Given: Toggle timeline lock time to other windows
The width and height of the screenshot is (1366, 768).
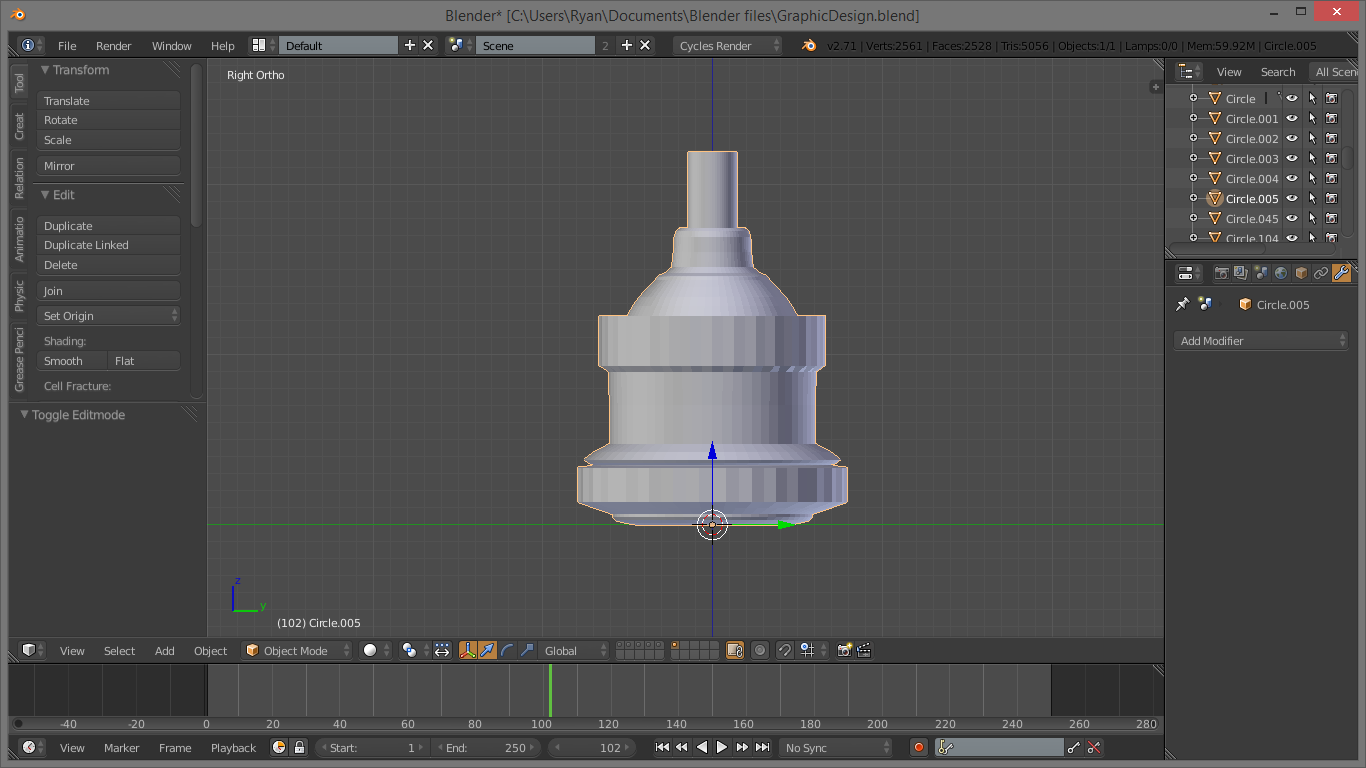Looking at the screenshot, I should [298, 747].
